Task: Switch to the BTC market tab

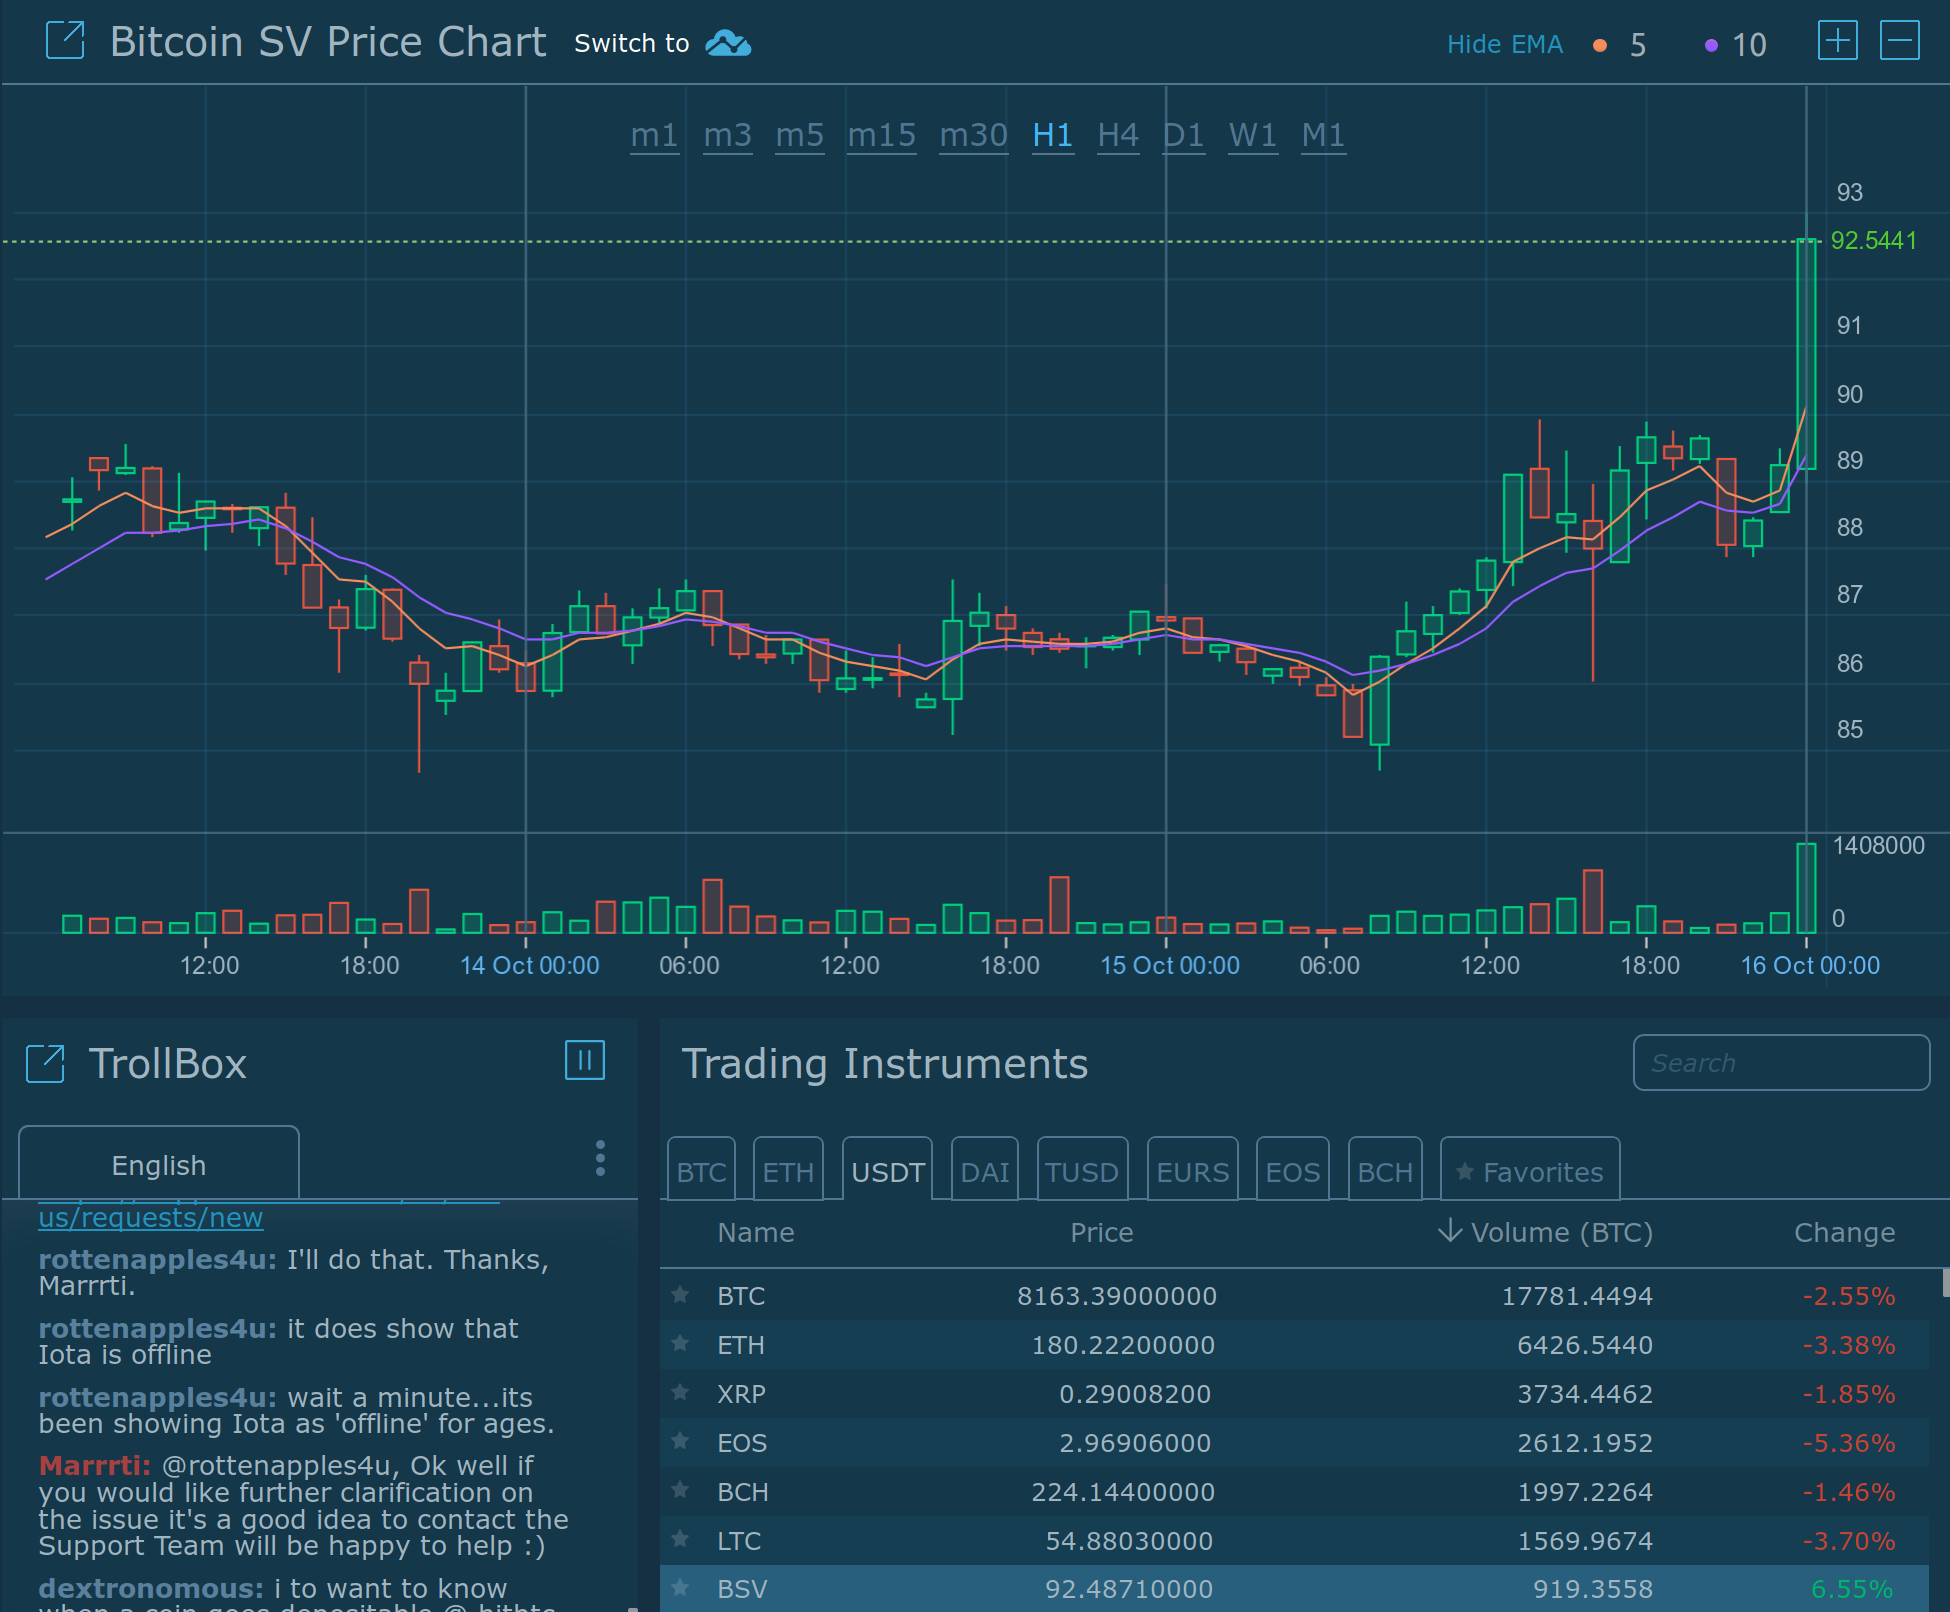Action: coord(701,1169)
